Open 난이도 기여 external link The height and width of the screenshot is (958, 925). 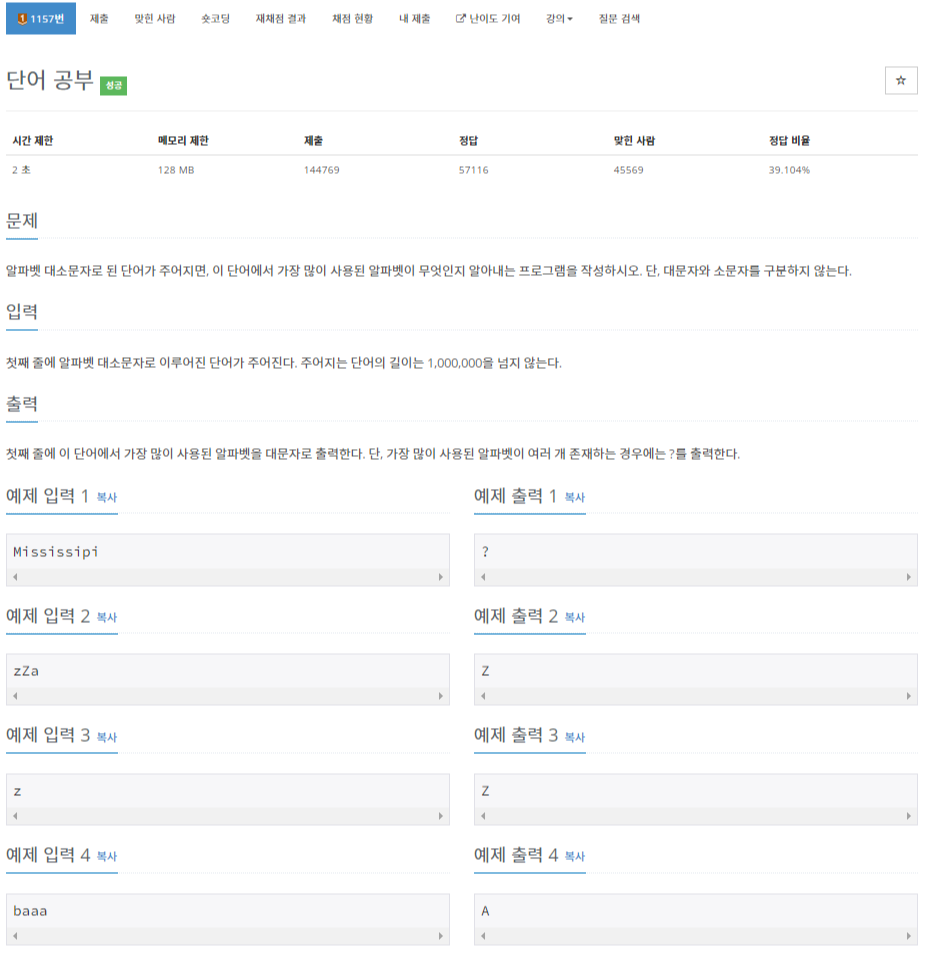click(488, 18)
